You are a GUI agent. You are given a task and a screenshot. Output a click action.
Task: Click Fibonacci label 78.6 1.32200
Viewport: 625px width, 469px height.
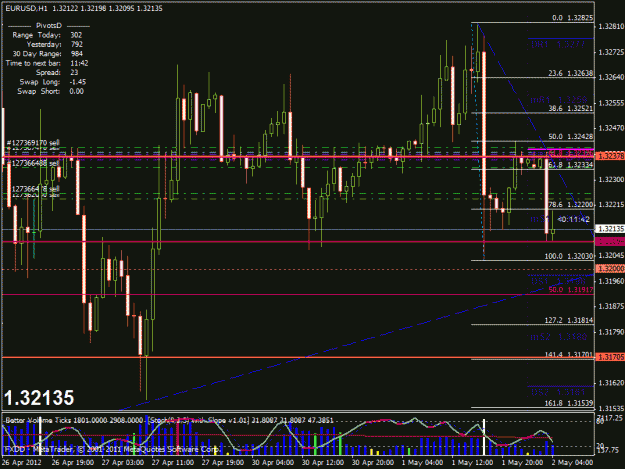pyautogui.click(x=571, y=205)
